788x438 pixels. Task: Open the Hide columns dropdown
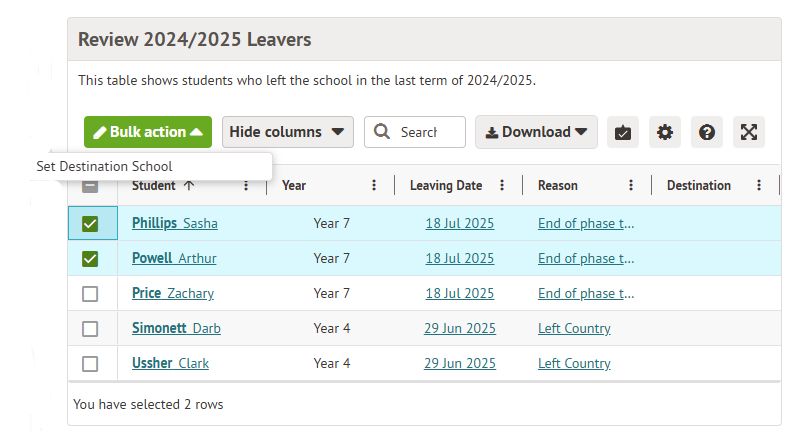point(288,132)
